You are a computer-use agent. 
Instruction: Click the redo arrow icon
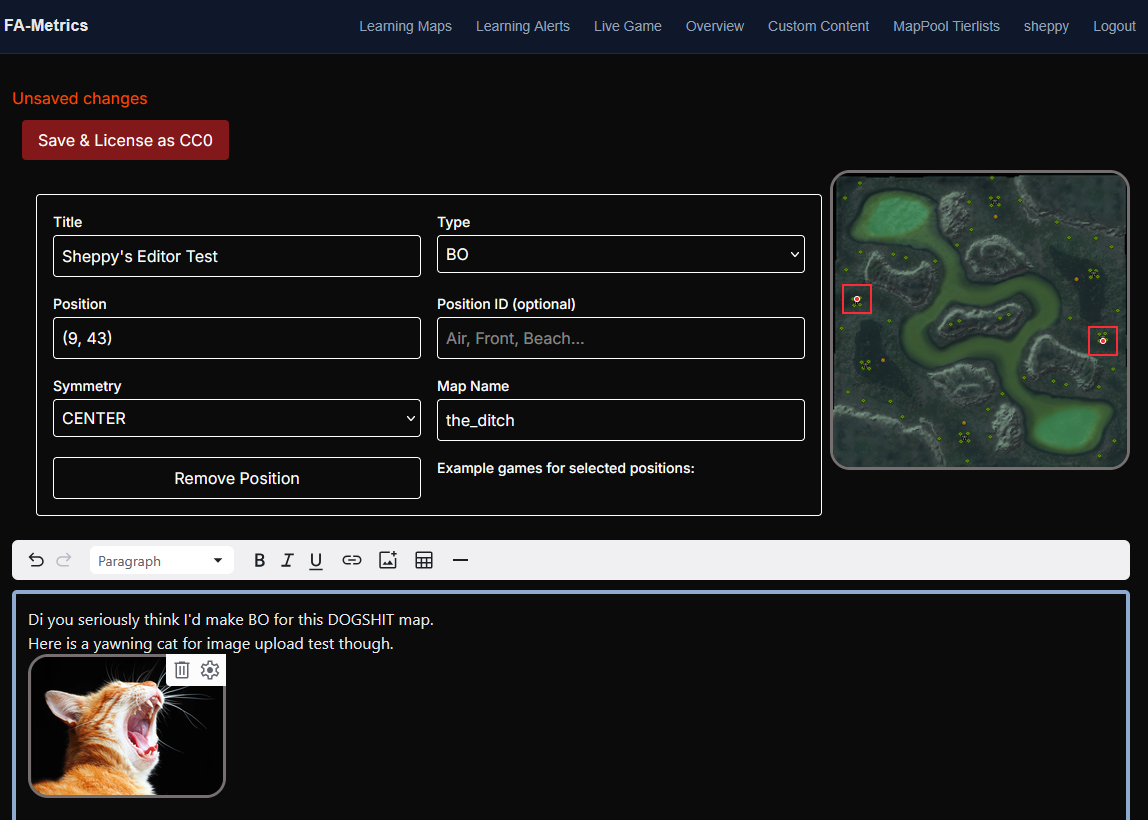pos(64,561)
